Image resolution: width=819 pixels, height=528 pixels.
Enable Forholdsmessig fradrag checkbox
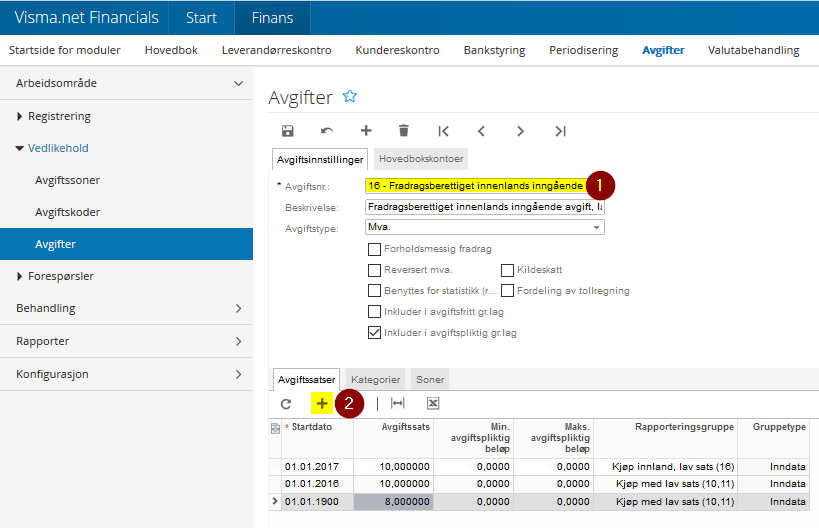pos(374,249)
